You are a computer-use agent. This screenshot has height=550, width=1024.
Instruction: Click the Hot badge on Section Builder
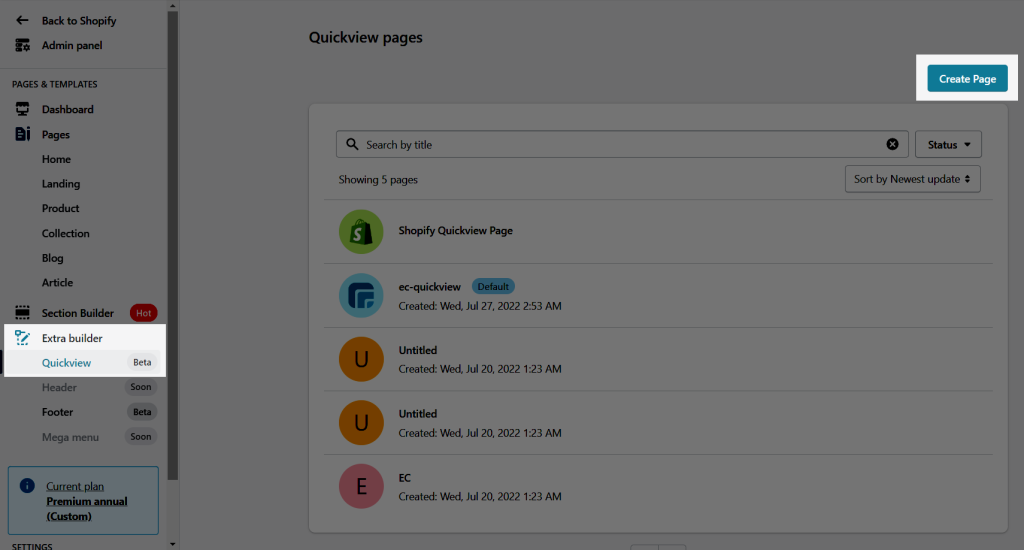tap(143, 313)
